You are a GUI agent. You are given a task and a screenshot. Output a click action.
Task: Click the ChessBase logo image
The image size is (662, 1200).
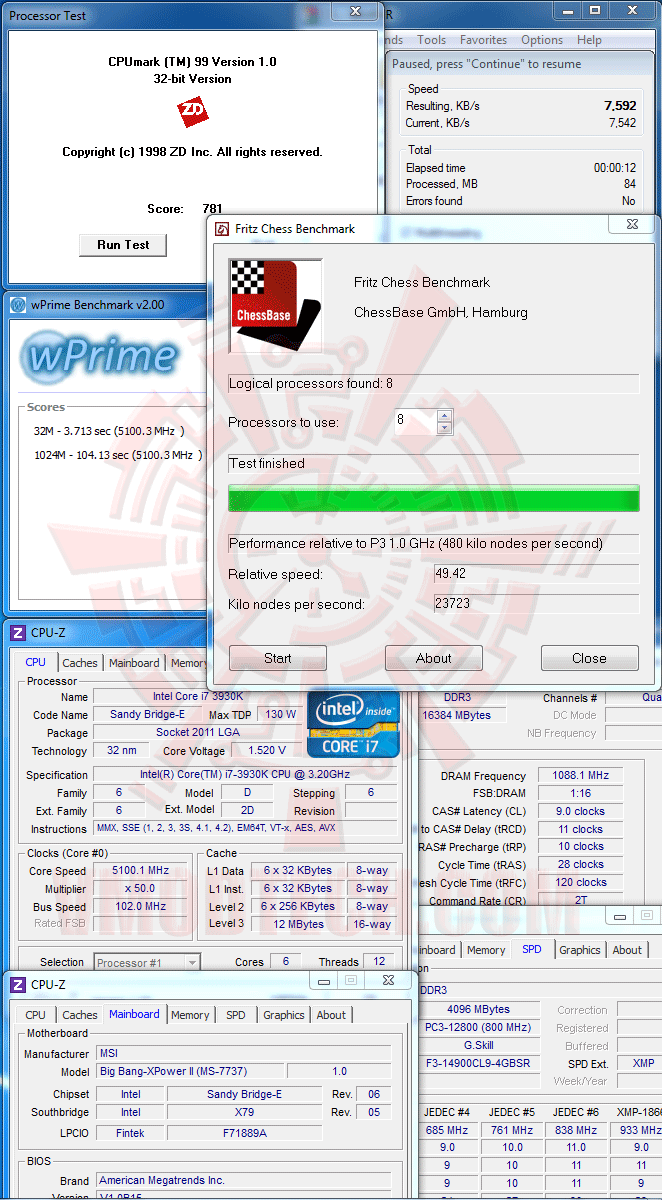point(276,306)
